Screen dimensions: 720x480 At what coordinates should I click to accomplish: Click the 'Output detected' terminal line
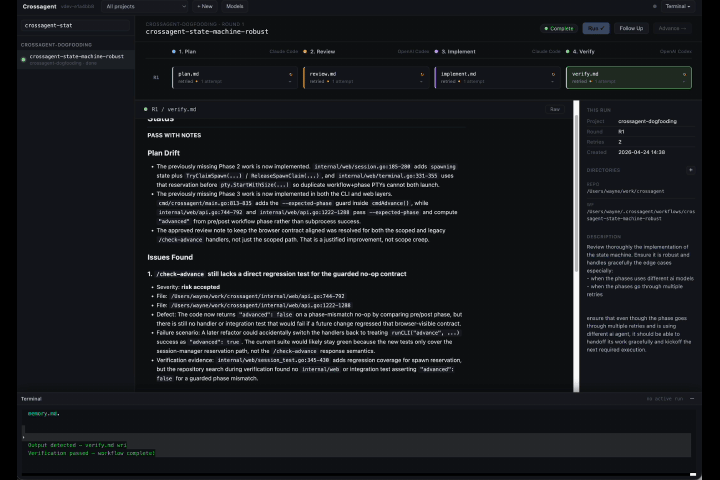pos(77,445)
